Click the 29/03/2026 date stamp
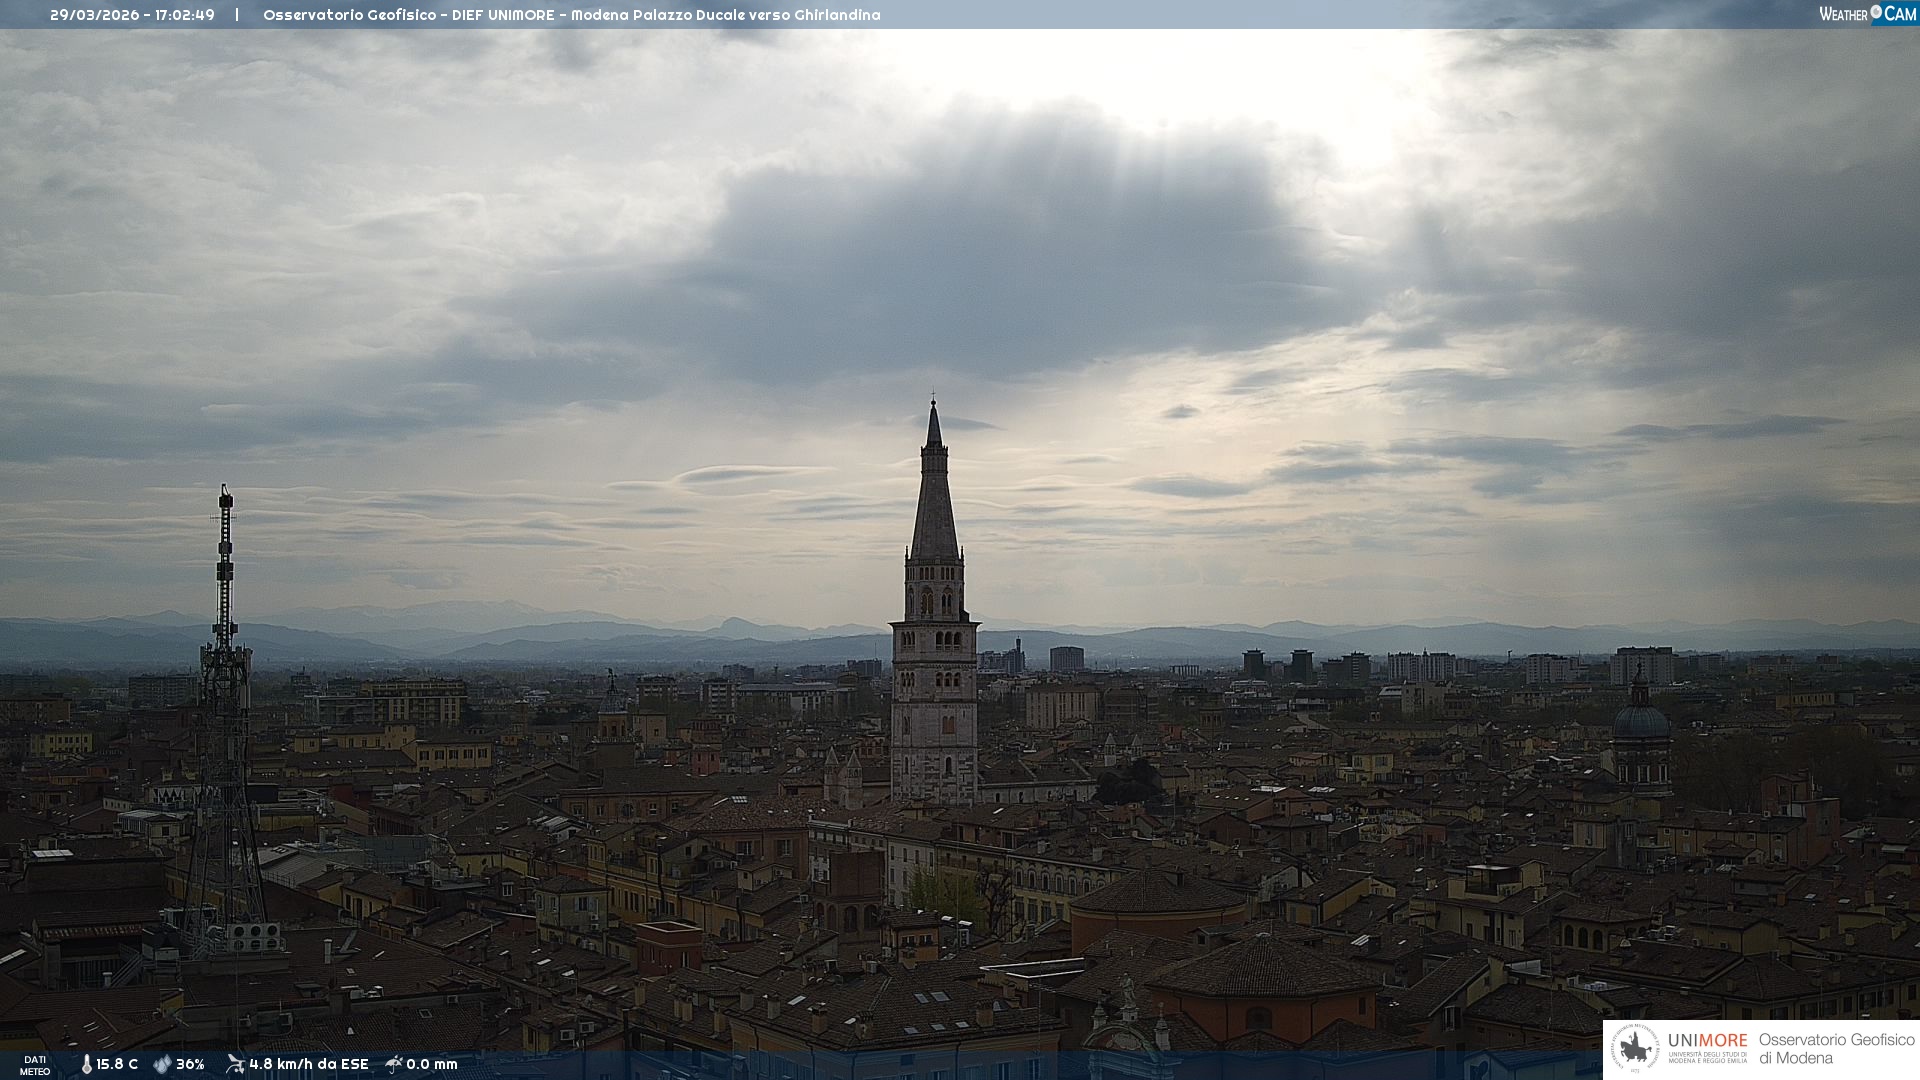Viewport: 1920px width, 1080px height. 95,15
